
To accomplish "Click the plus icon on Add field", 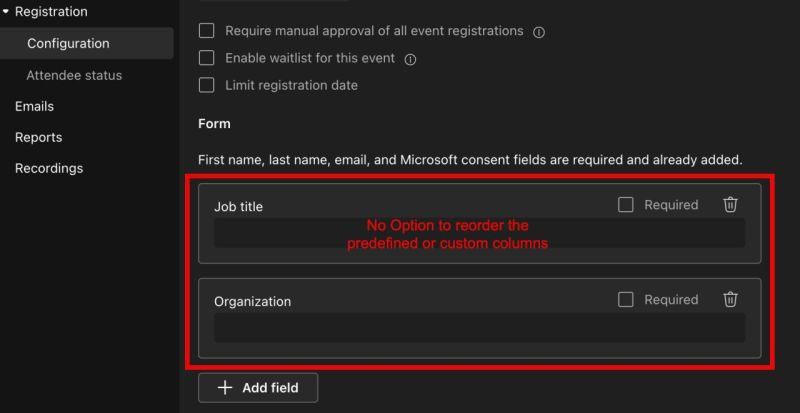I will [x=226, y=388].
